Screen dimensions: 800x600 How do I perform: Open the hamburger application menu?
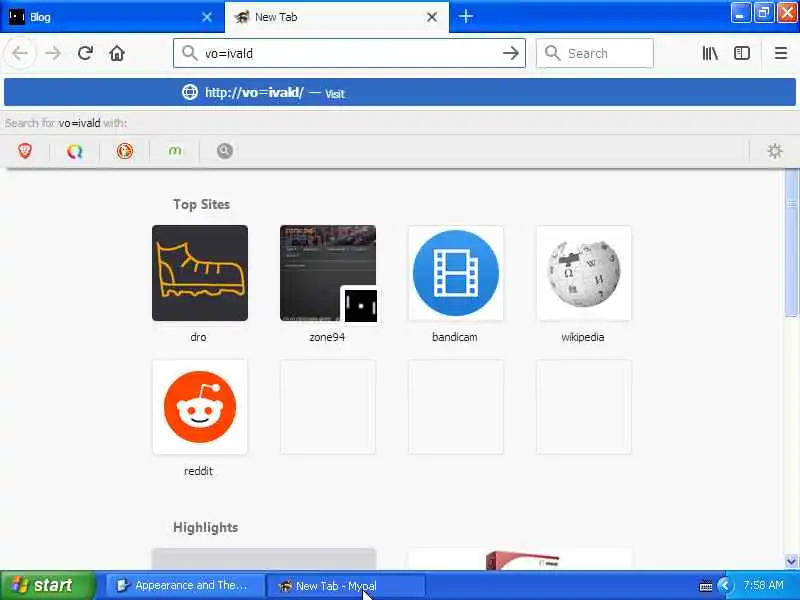tap(781, 53)
